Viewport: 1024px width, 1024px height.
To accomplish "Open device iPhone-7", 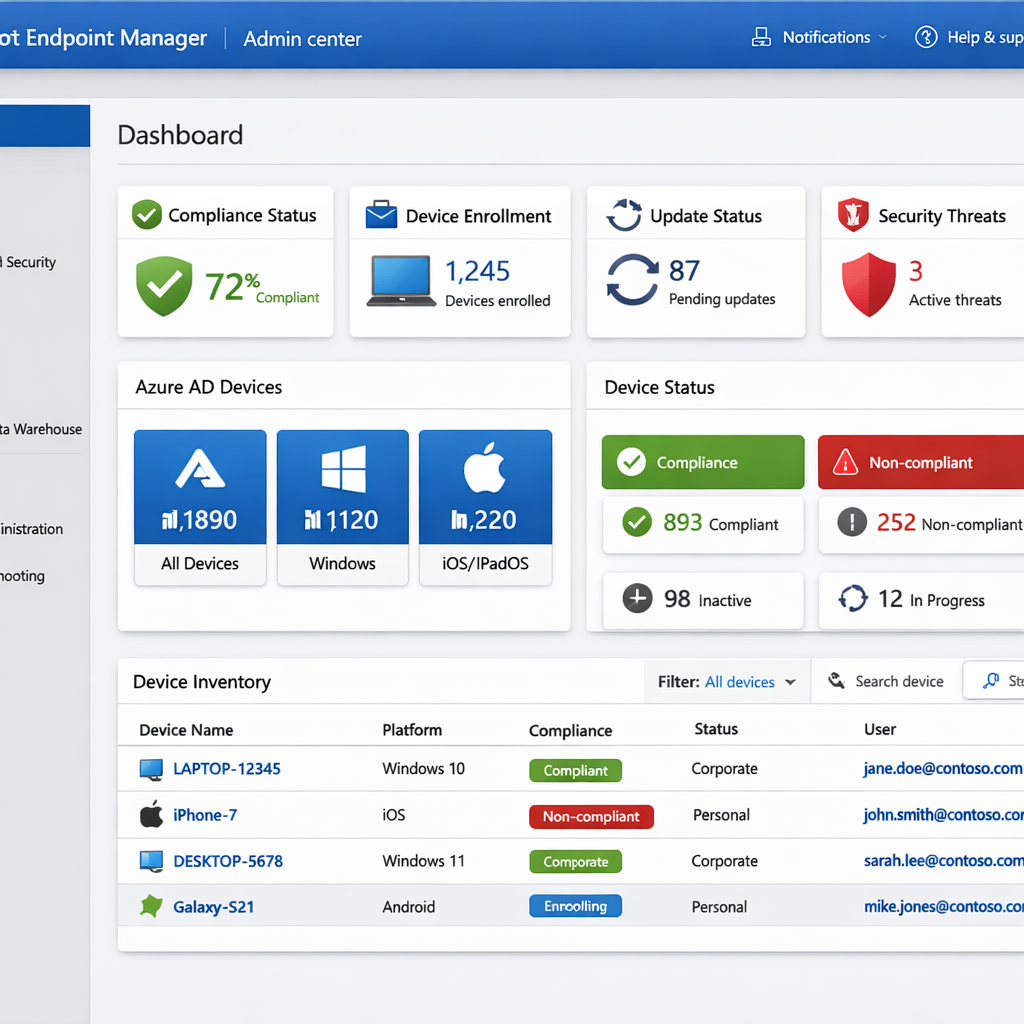I will pyautogui.click(x=205, y=816).
